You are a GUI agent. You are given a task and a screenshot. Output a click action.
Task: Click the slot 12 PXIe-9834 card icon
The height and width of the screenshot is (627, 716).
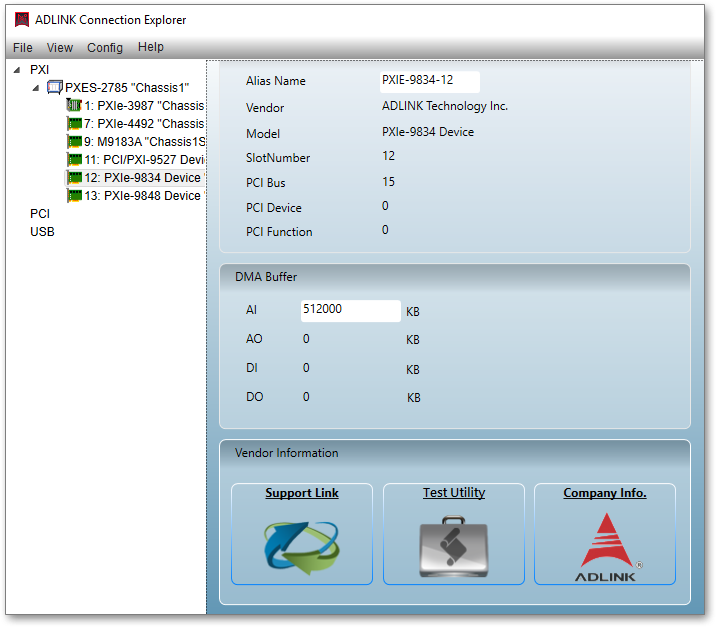click(x=74, y=177)
